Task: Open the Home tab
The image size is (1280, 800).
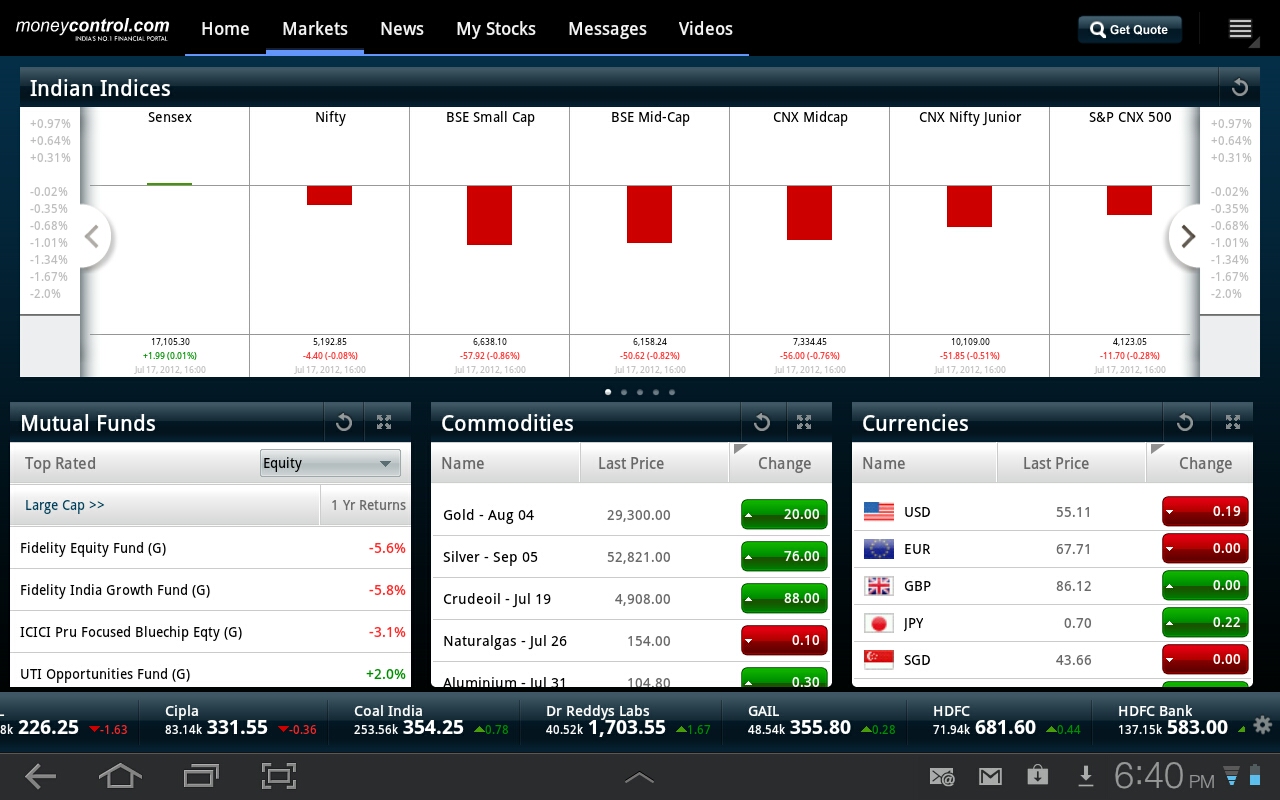Action: point(225,29)
